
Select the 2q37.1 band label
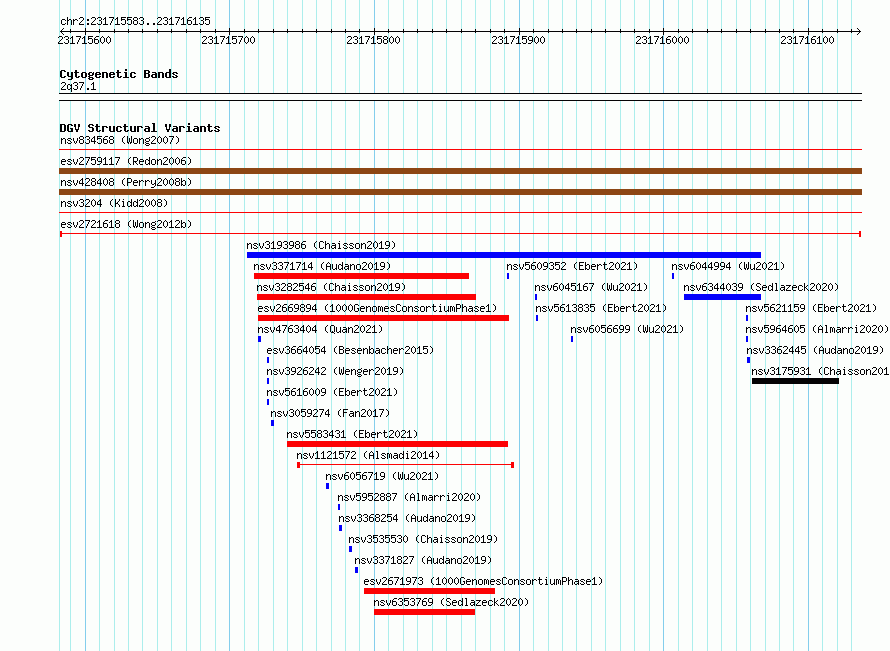pos(78,86)
